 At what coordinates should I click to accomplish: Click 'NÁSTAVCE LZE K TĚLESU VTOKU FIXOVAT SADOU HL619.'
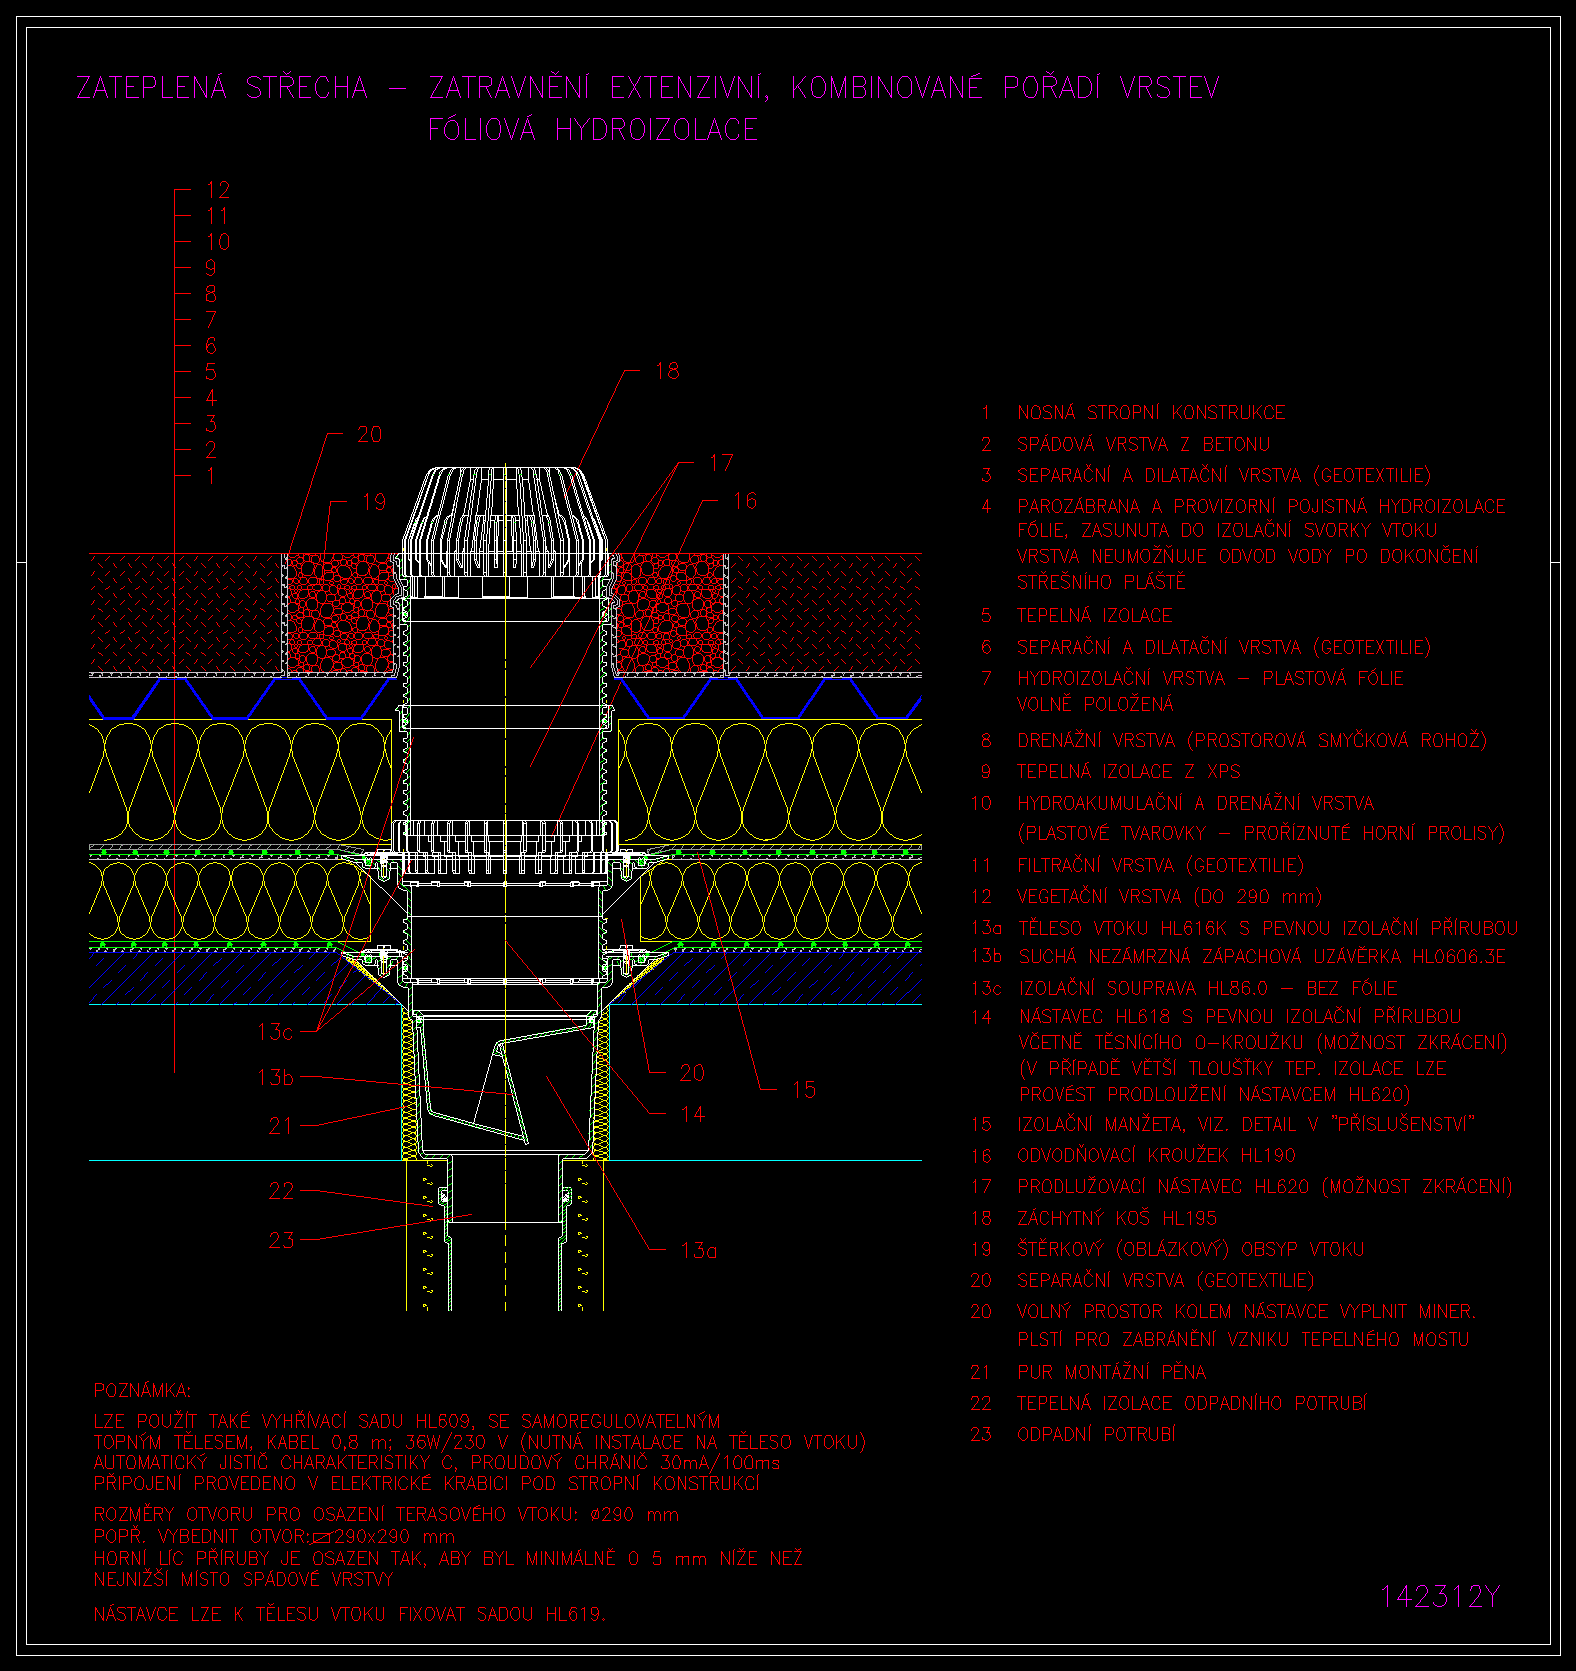tap(350, 1615)
